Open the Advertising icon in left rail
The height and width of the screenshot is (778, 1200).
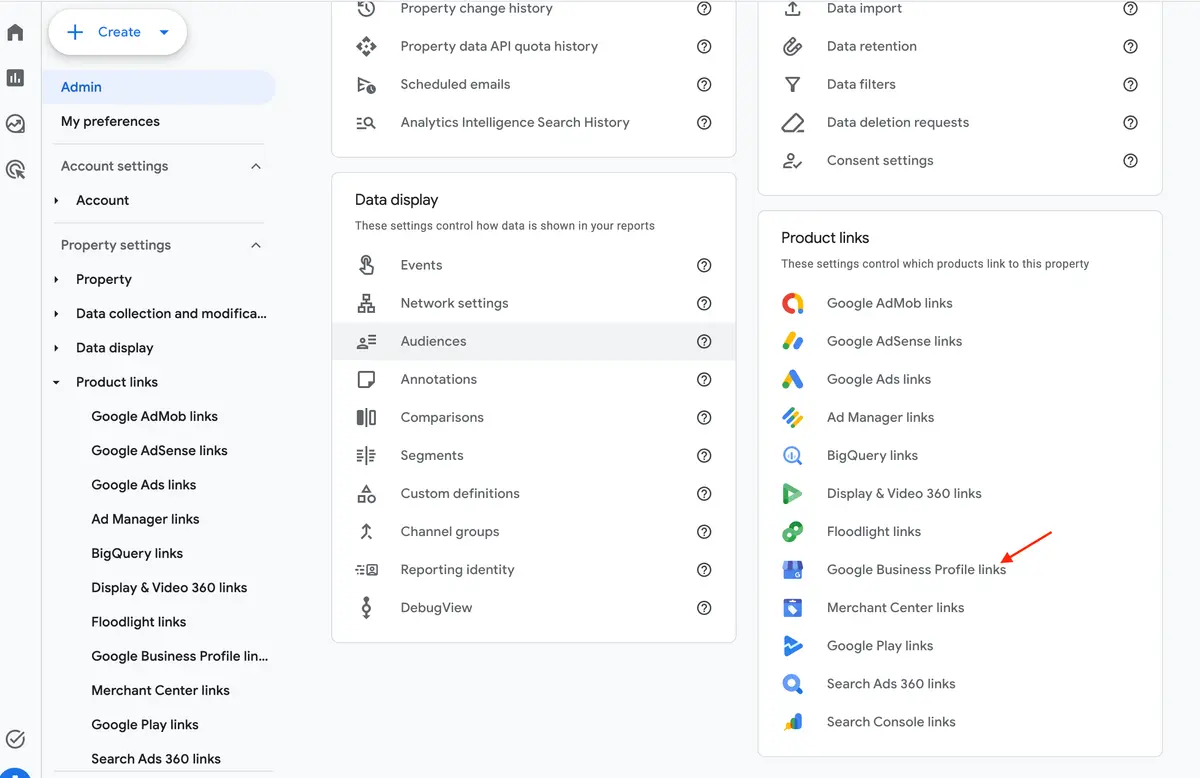click(x=15, y=169)
